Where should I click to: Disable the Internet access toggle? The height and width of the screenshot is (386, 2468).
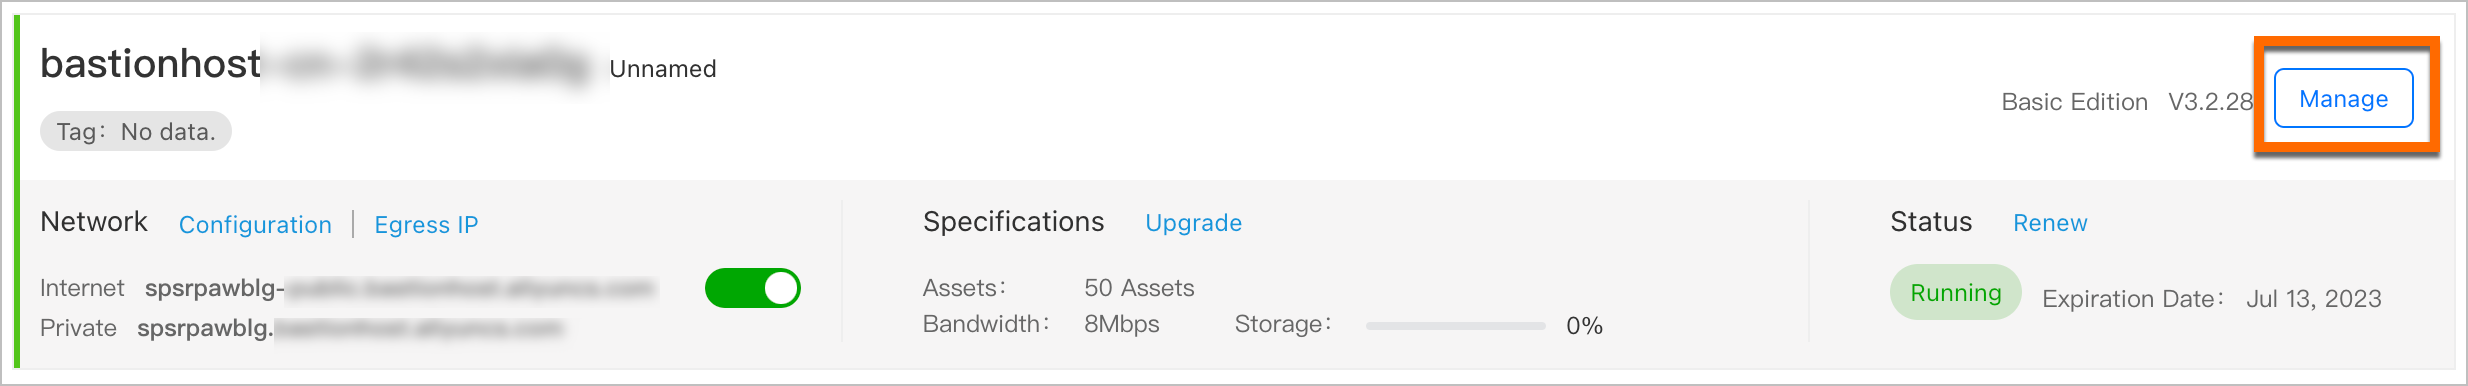coord(753,288)
